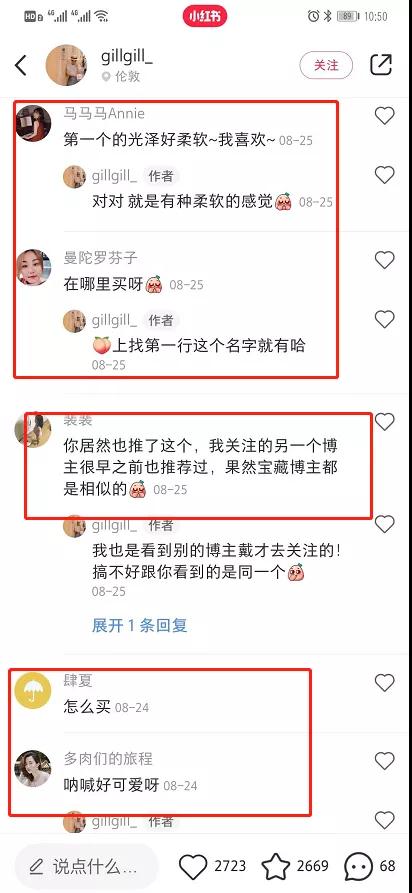Screen dimensions: 412x893
Task: Like 马马马Annie's comment with the heart
Action: pos(385,116)
